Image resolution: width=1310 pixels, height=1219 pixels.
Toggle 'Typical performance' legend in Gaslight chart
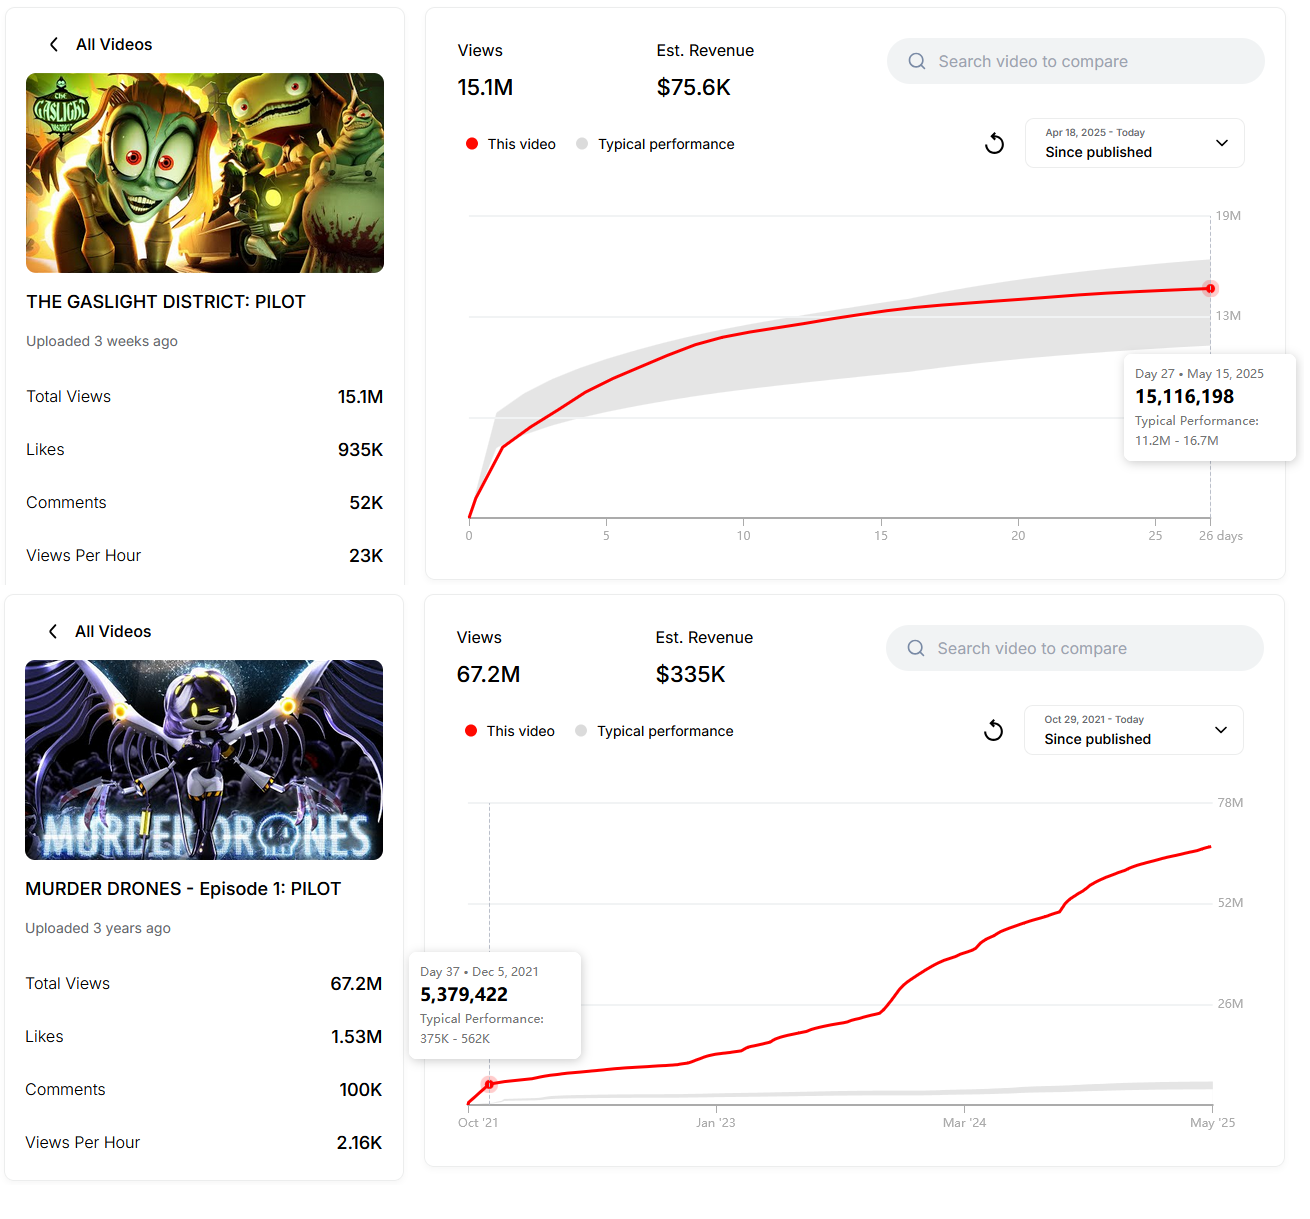656,144
